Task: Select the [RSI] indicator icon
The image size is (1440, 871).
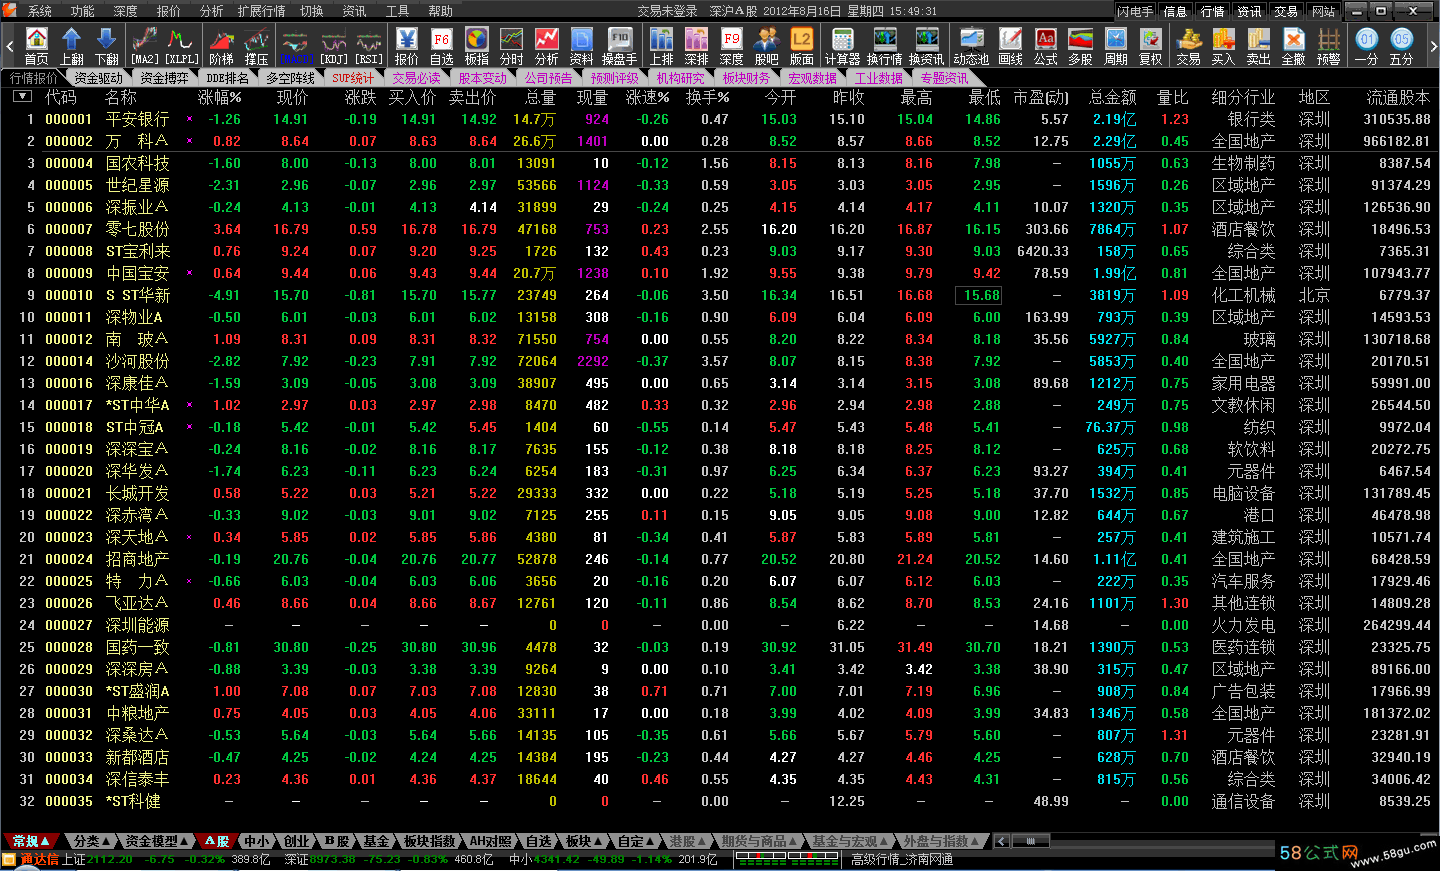Action: click(368, 46)
